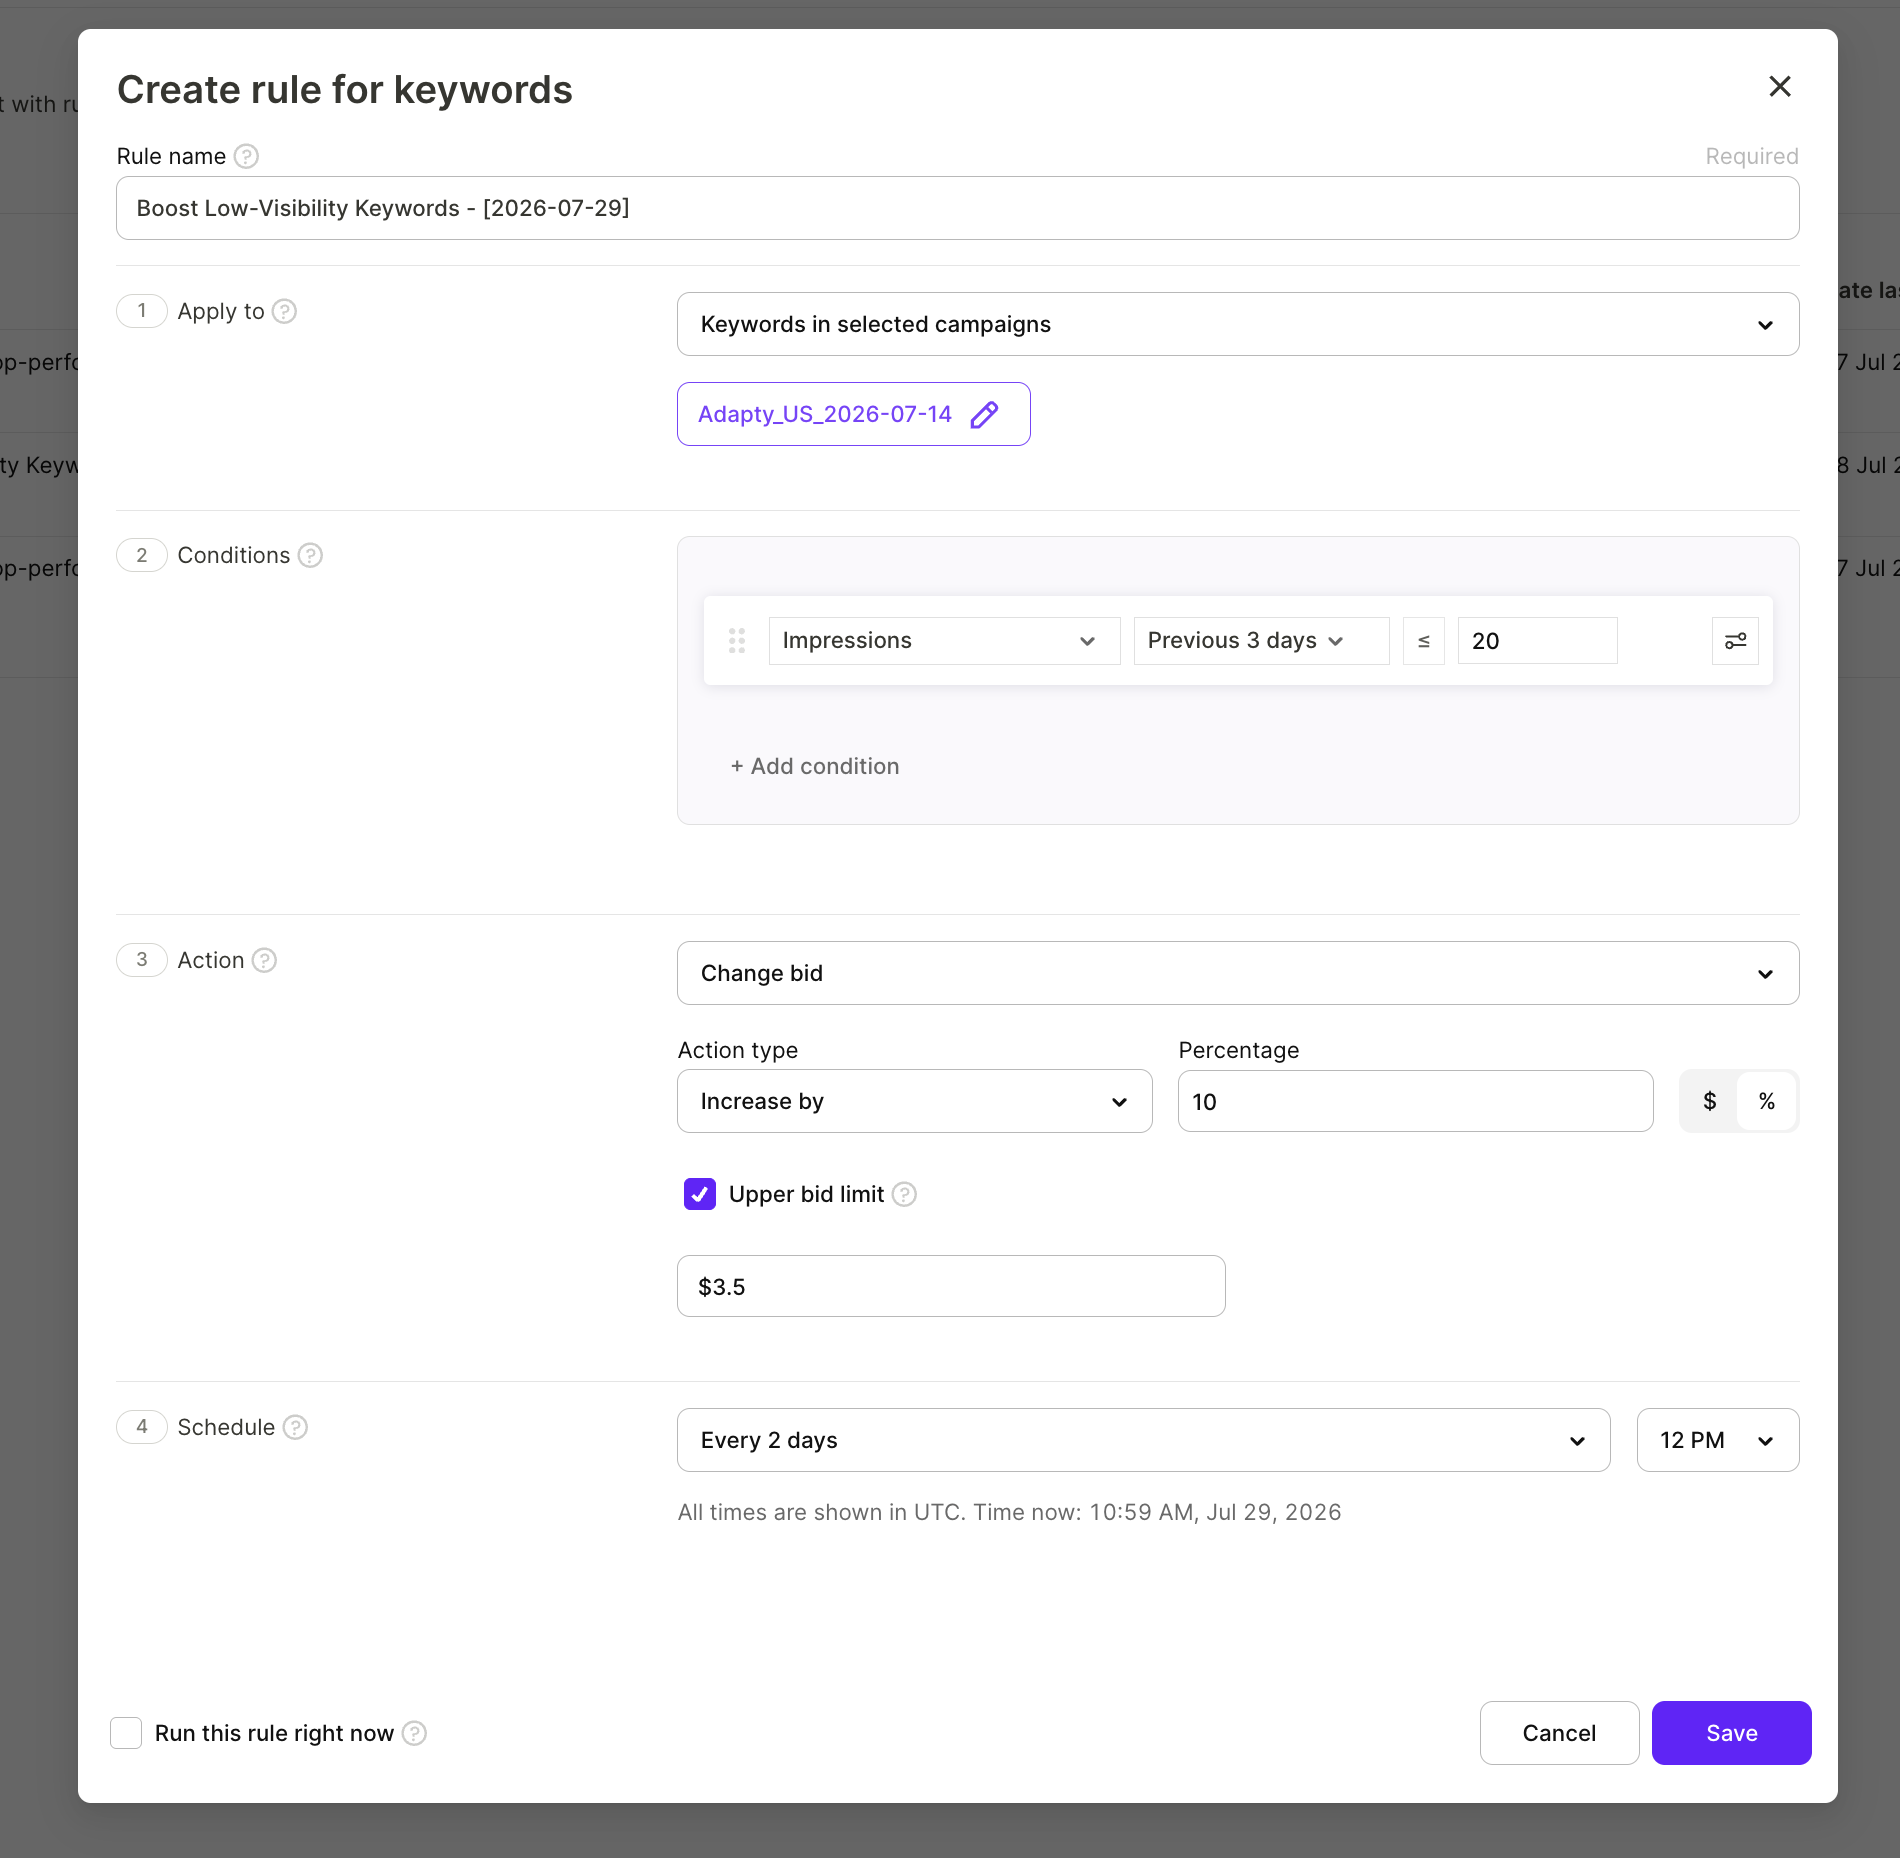Open the Apply to scope dropdown
1900x1858 pixels.
pos(1237,324)
